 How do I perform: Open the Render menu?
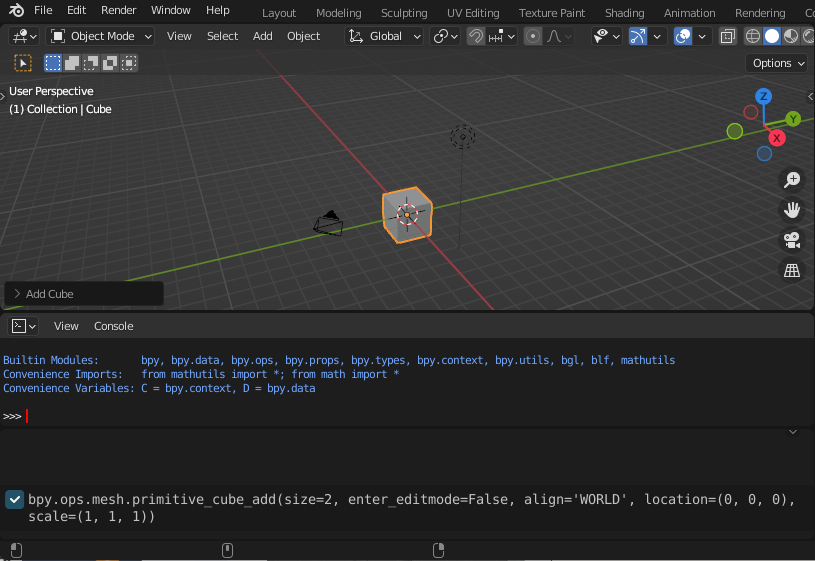119,10
